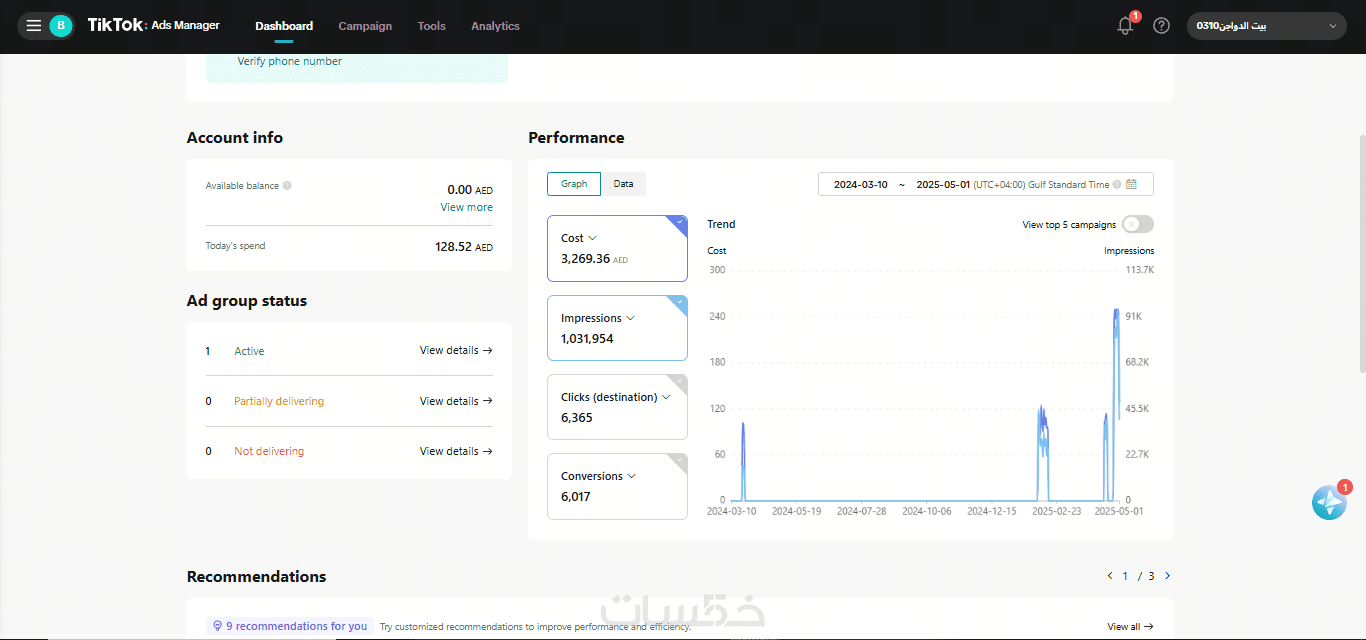Viewport: 1366px width, 640px height.
Task: Click the notification bell icon
Action: pyautogui.click(x=1125, y=26)
